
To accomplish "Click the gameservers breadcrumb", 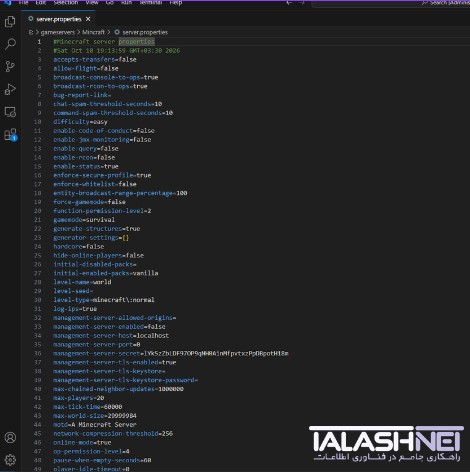I will (x=58, y=32).
